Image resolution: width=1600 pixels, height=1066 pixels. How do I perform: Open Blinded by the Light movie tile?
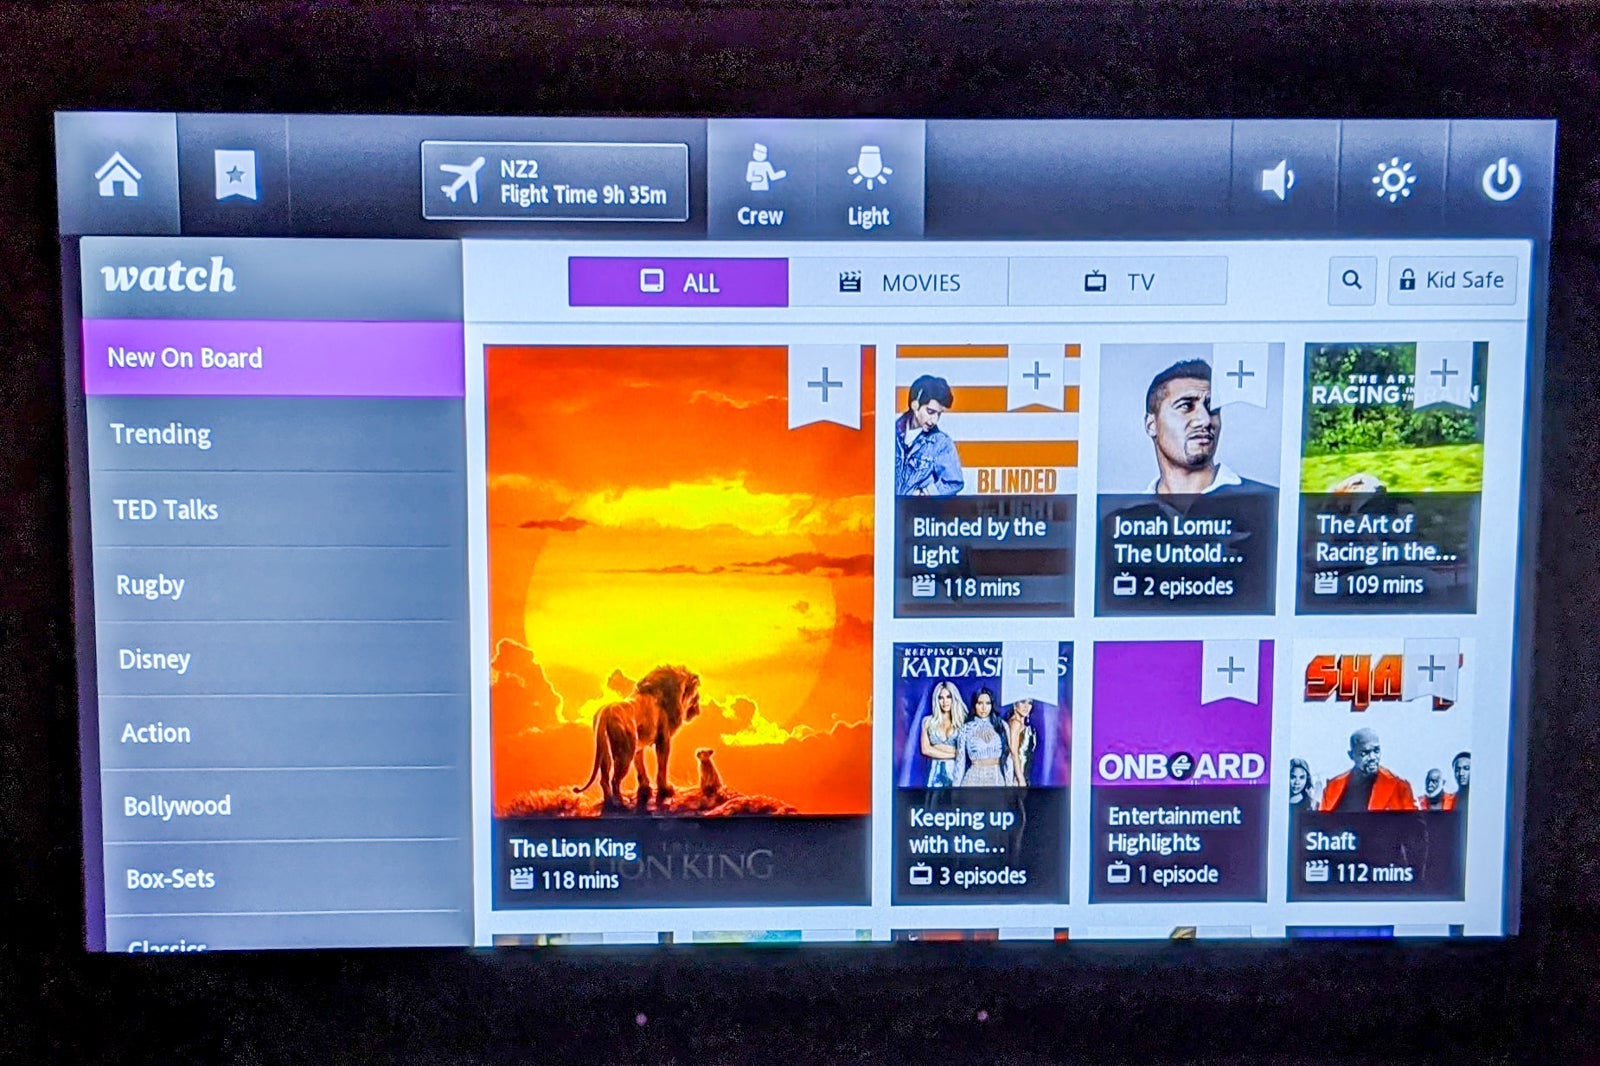pyautogui.click(x=985, y=480)
